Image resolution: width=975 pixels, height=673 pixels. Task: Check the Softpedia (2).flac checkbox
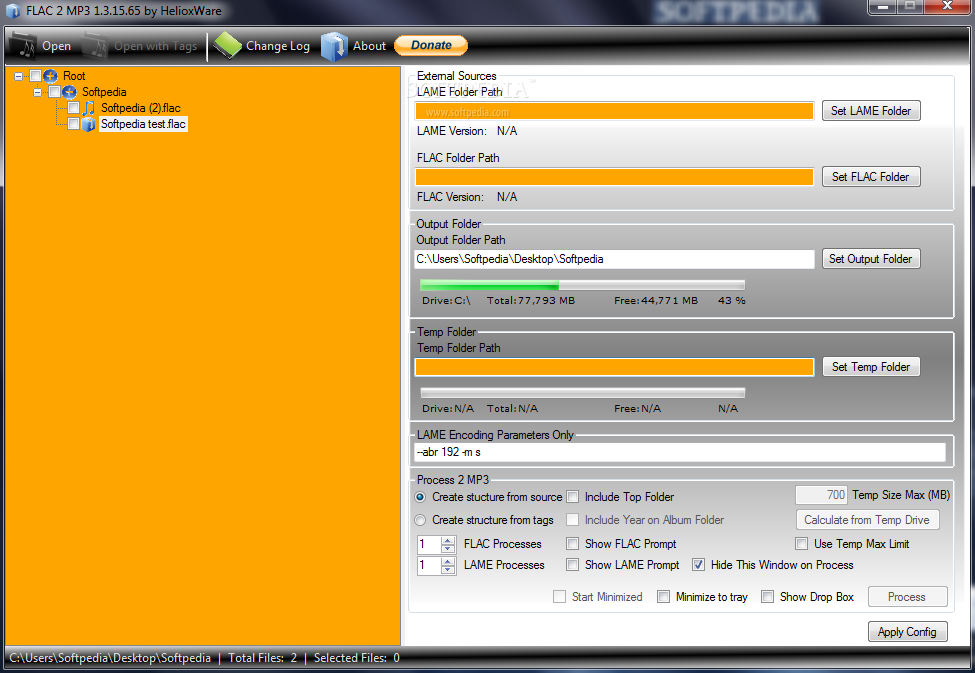coord(73,108)
